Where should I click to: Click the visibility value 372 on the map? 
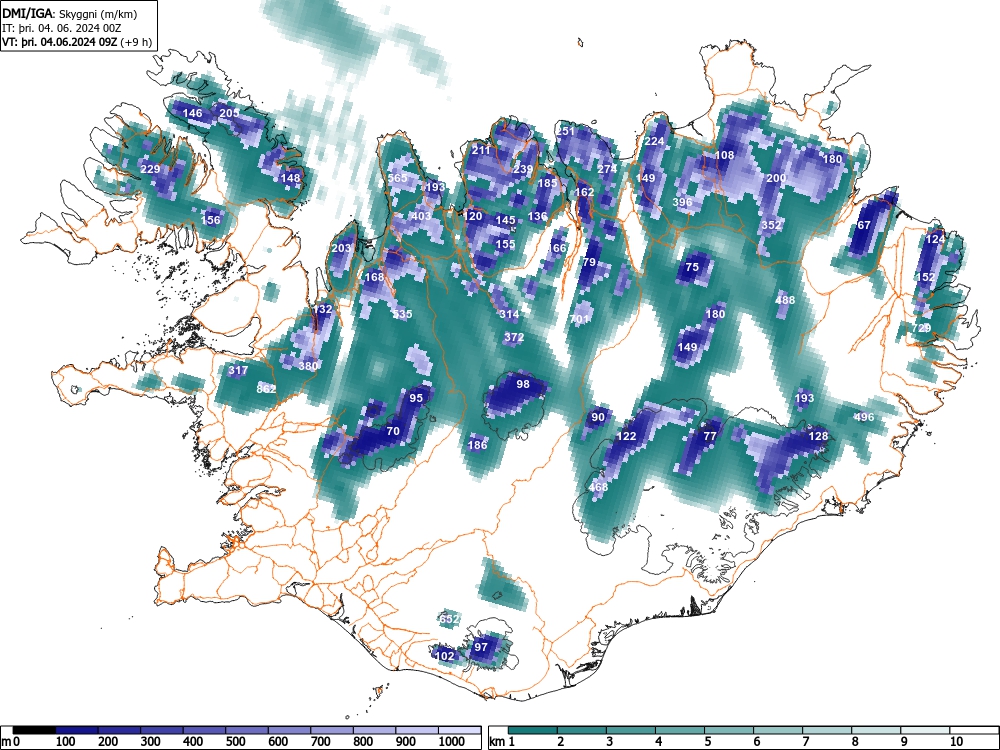pyautogui.click(x=514, y=337)
